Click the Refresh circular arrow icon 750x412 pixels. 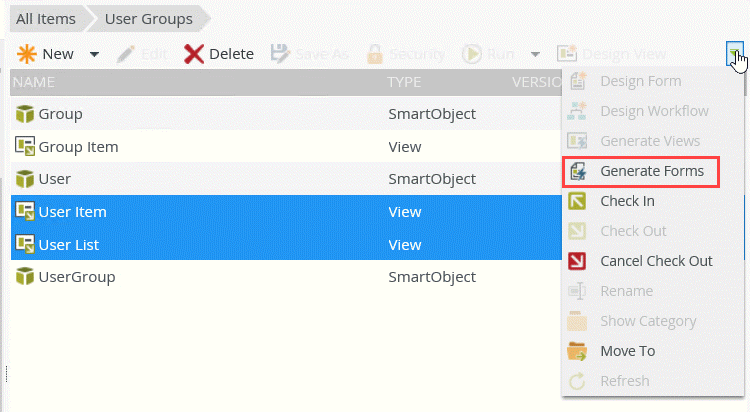pos(577,381)
